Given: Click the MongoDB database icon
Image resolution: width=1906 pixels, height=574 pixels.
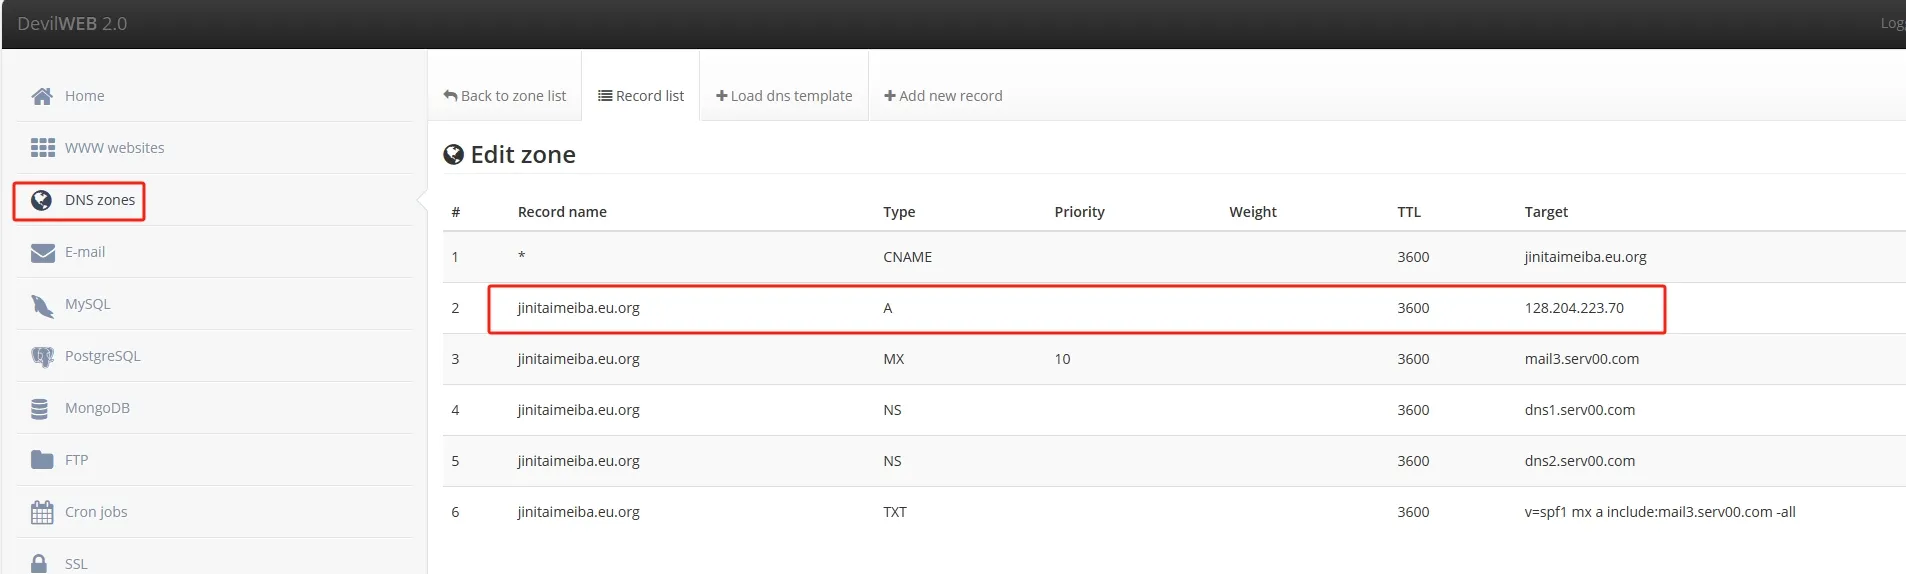Looking at the screenshot, I should coord(40,409).
